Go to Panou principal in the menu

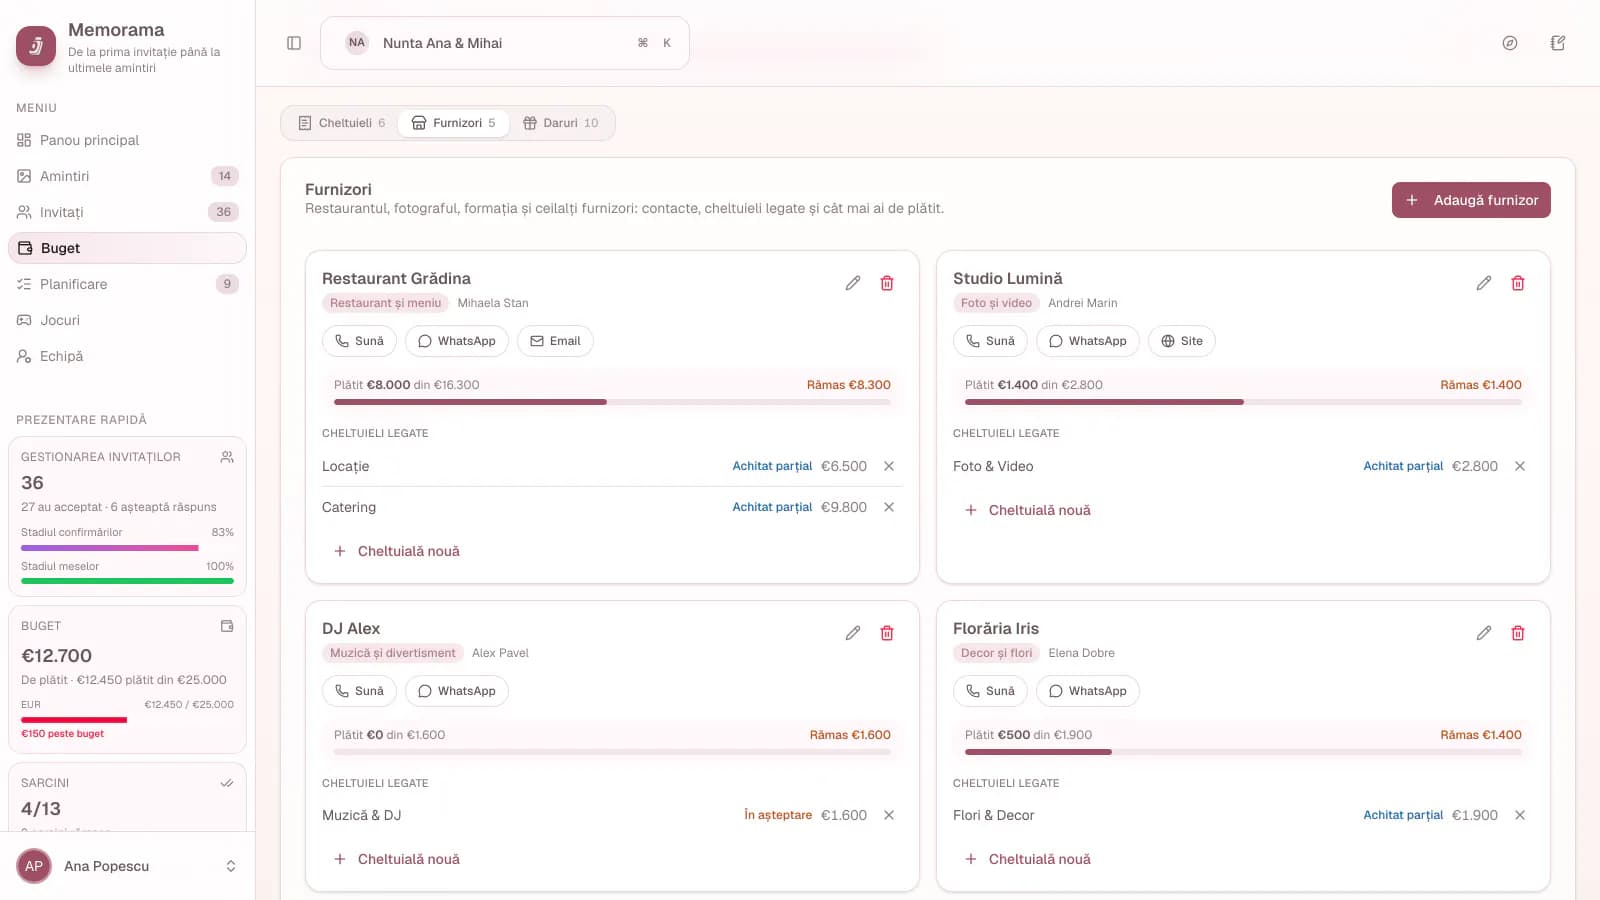coord(128,140)
